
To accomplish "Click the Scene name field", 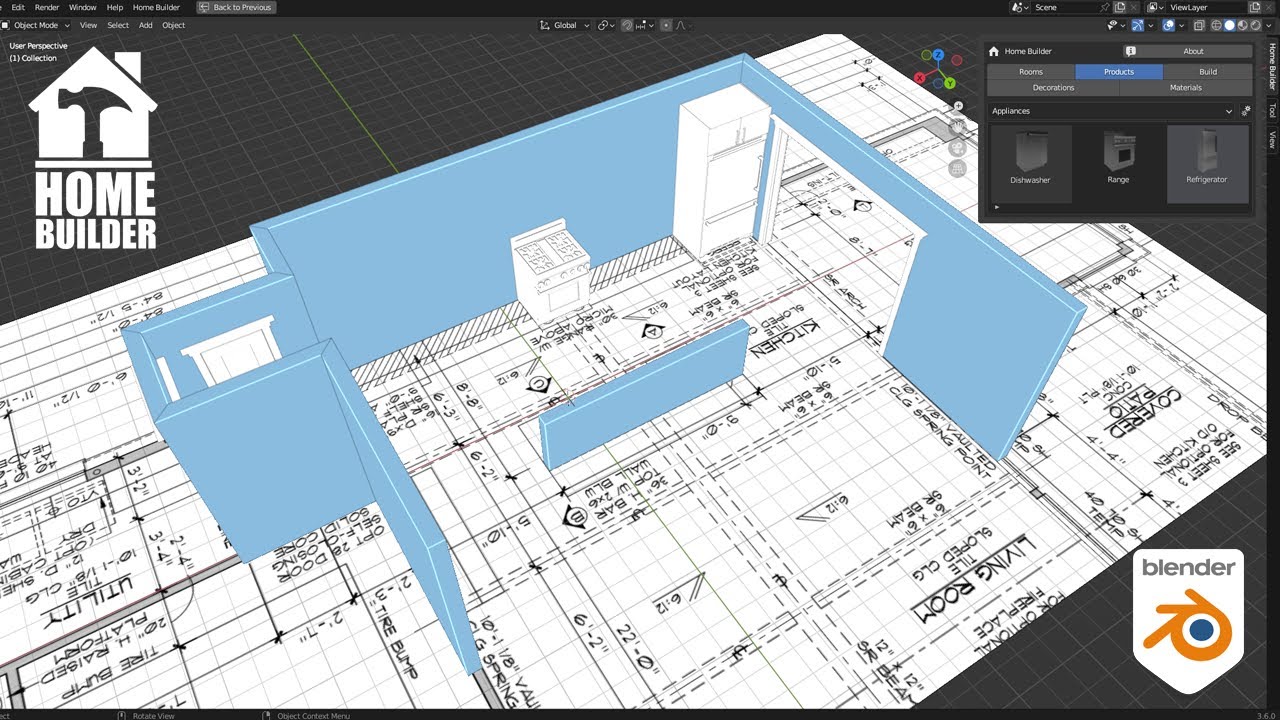I will point(1063,7).
